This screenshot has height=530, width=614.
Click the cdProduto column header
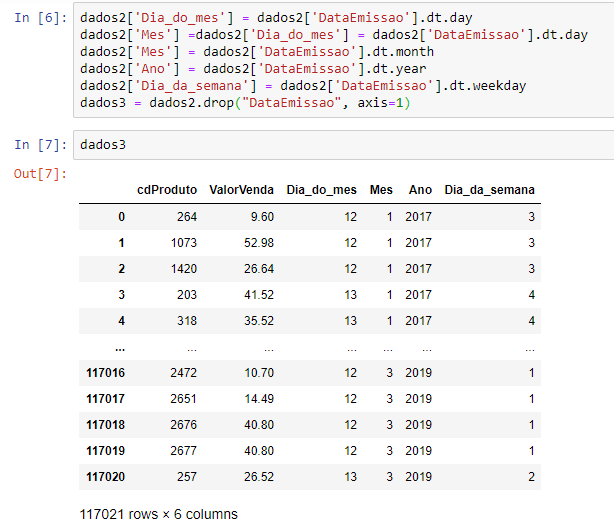167,190
